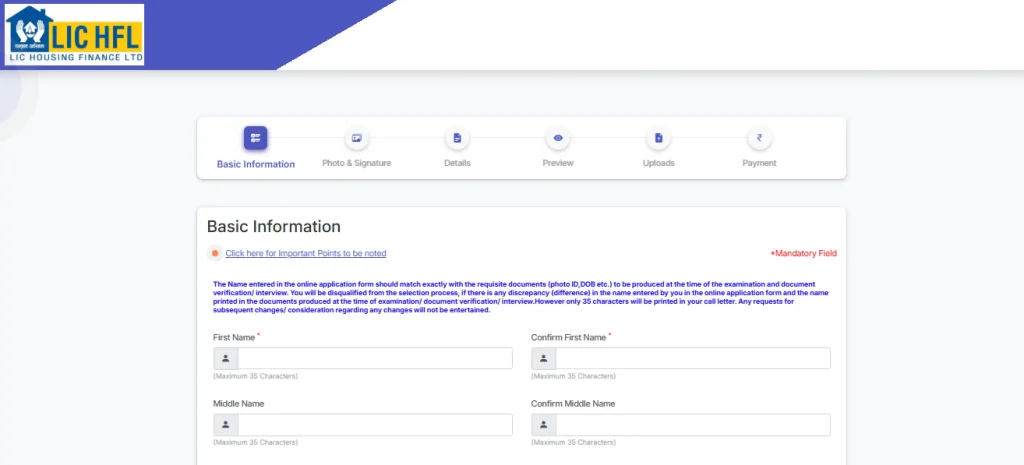
Task: Click person icon in Confirm First Name field
Action: click(543, 358)
